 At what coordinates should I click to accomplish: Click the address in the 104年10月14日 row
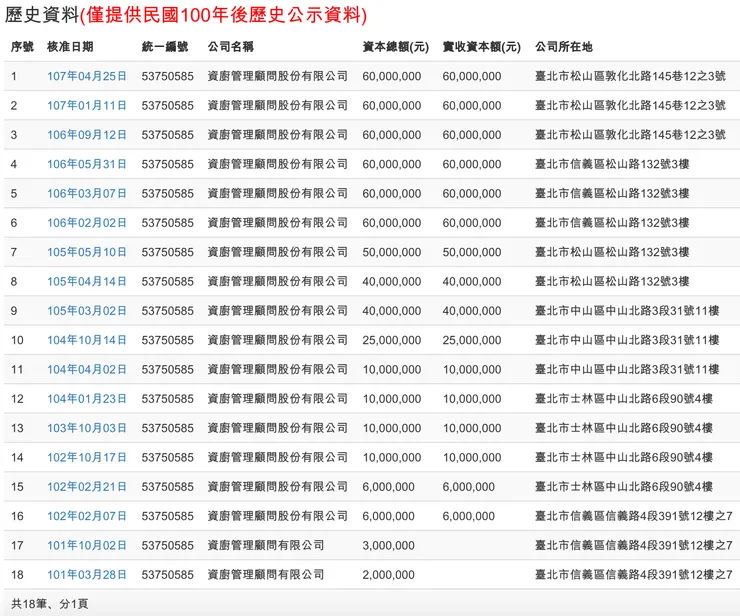627,340
